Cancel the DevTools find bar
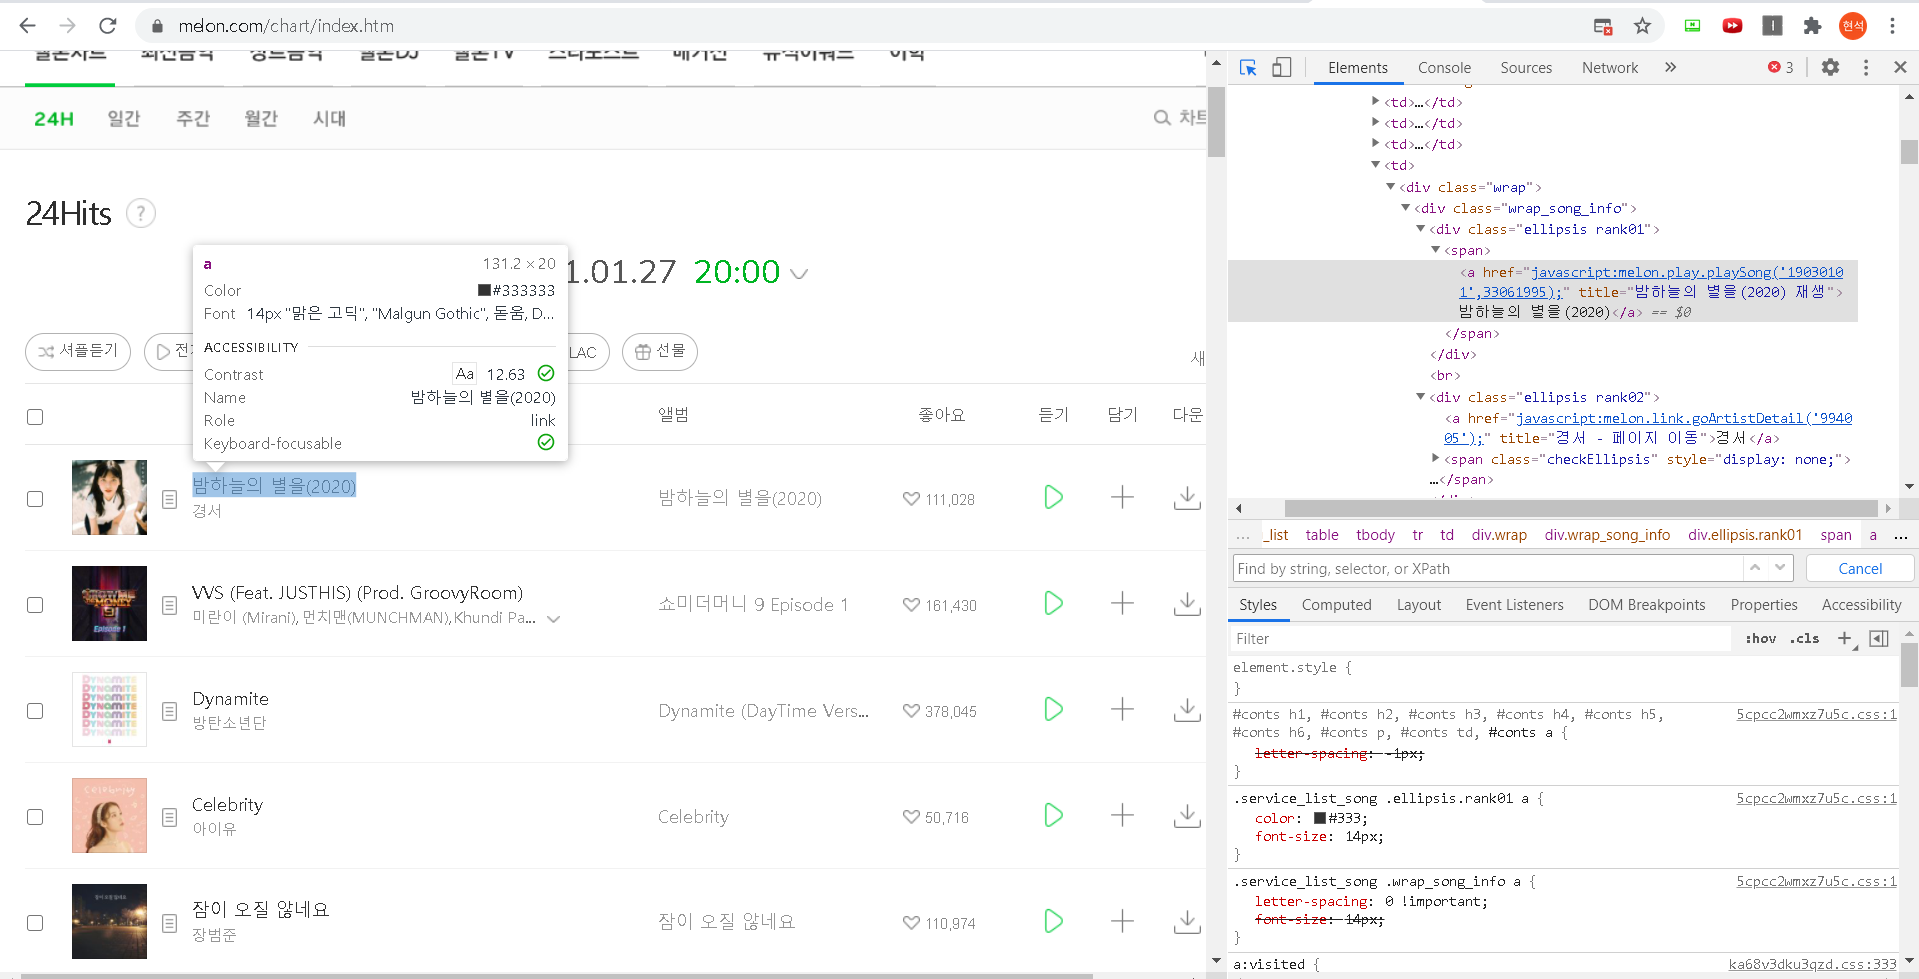 [x=1860, y=568]
